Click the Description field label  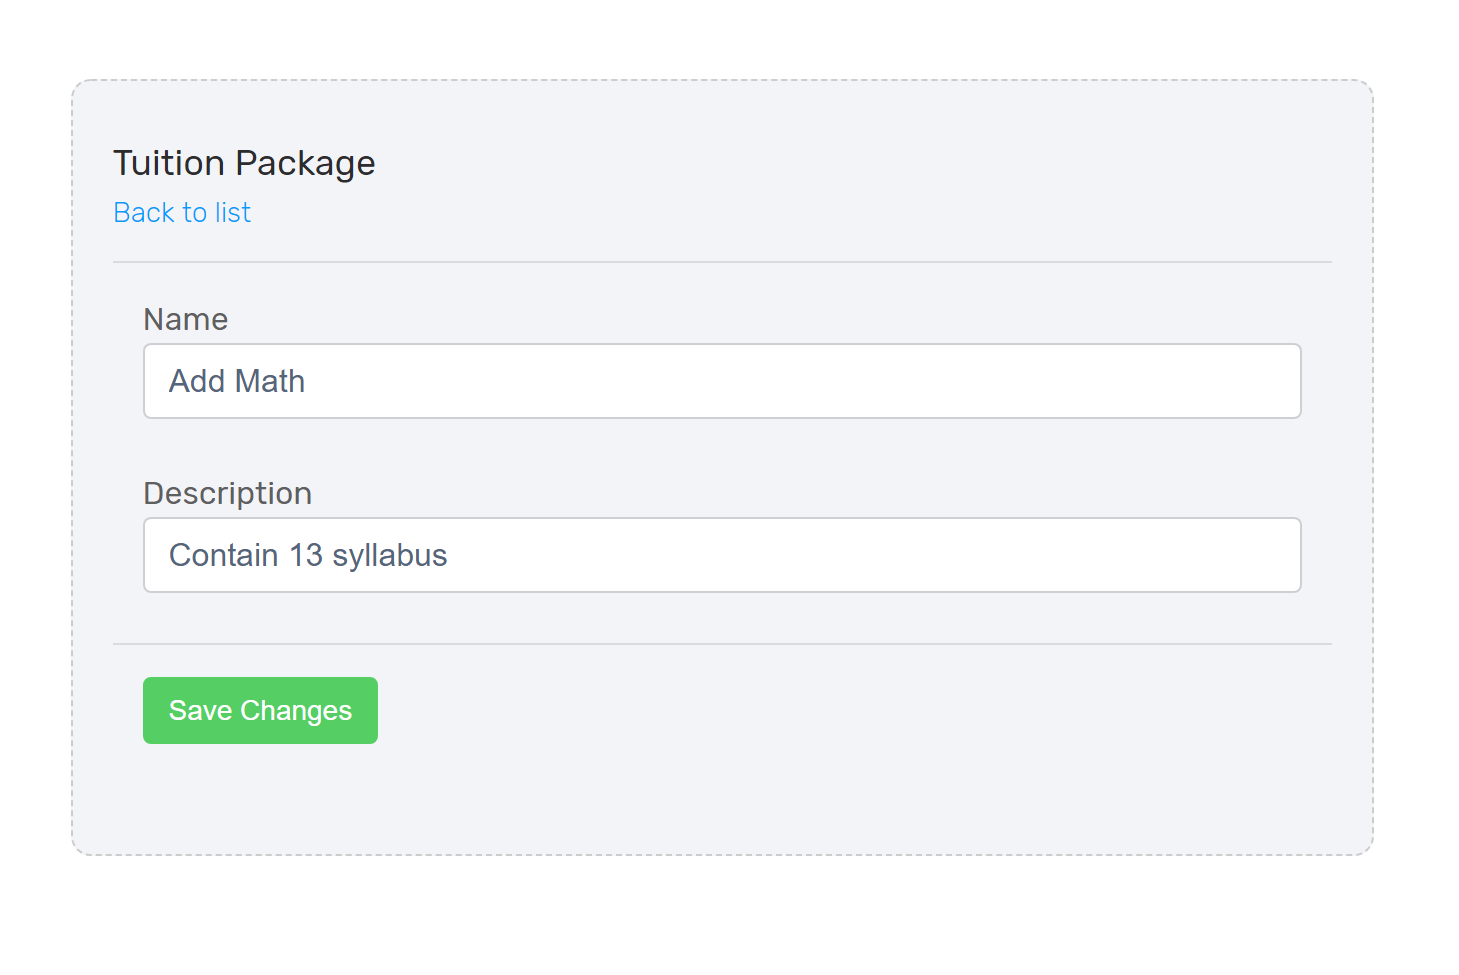228,493
